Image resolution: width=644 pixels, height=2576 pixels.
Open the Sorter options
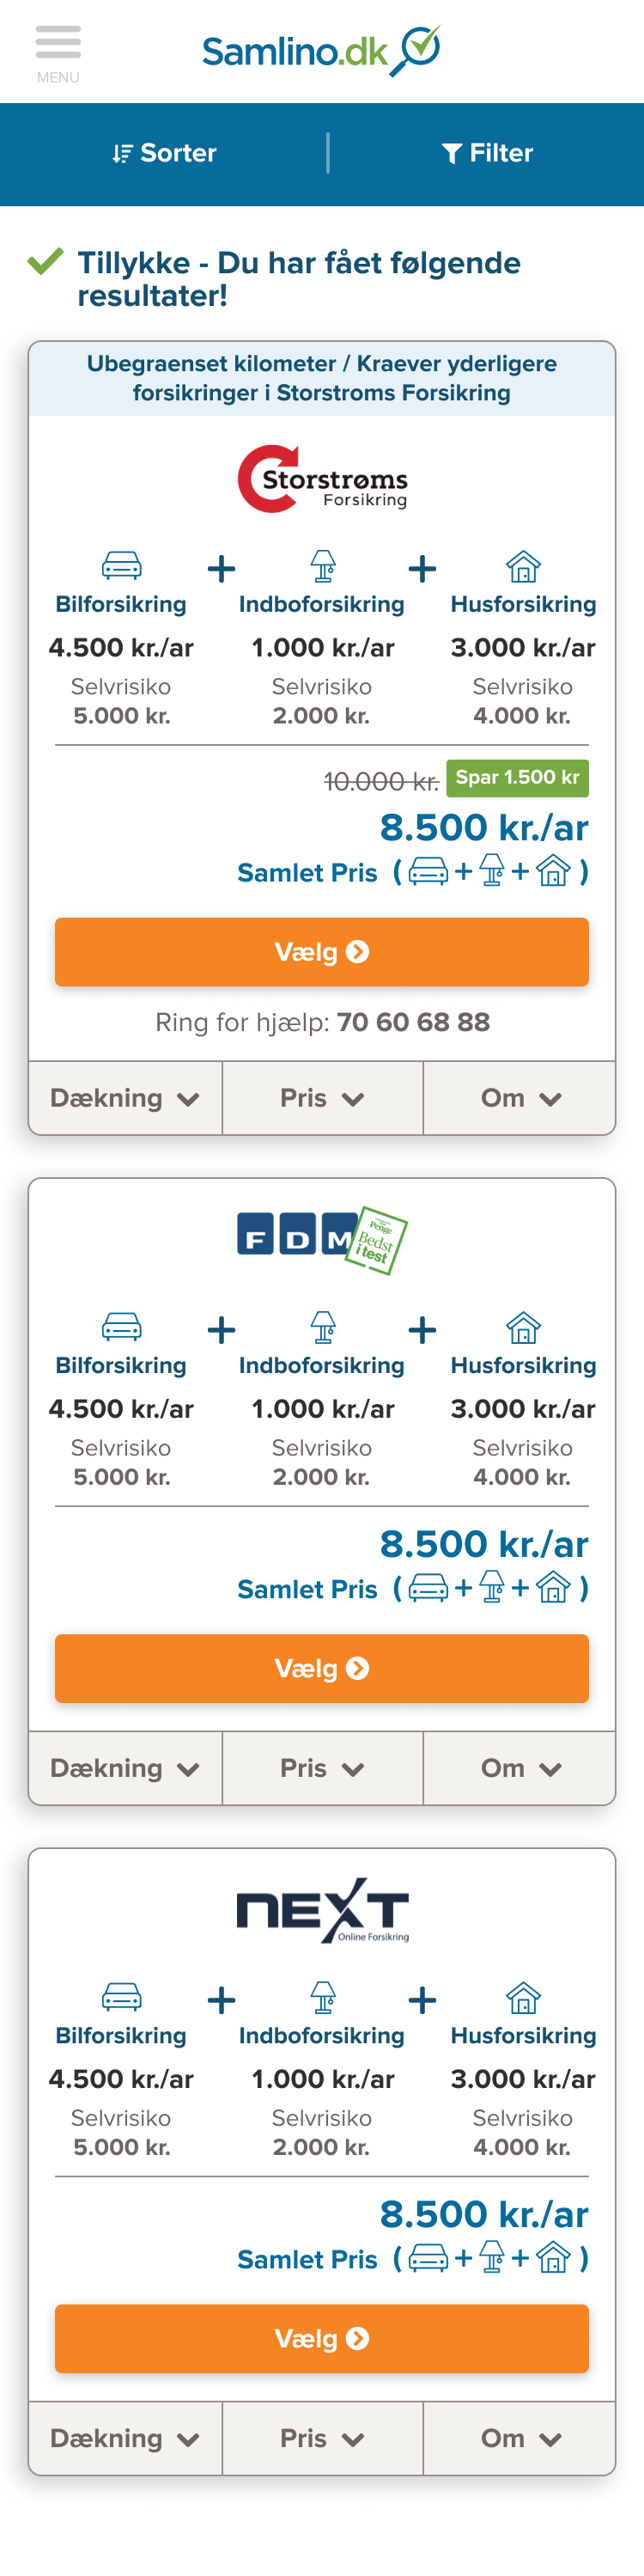click(164, 153)
